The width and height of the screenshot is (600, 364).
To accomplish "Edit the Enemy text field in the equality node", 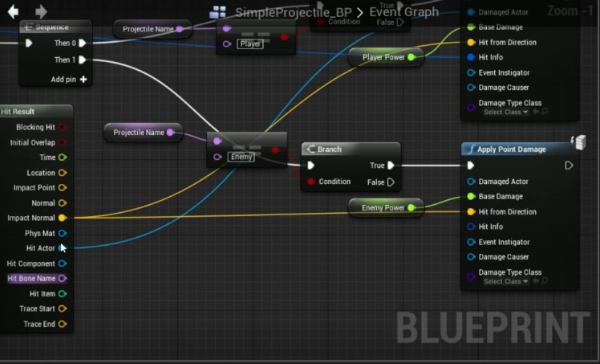I will tap(241, 157).
